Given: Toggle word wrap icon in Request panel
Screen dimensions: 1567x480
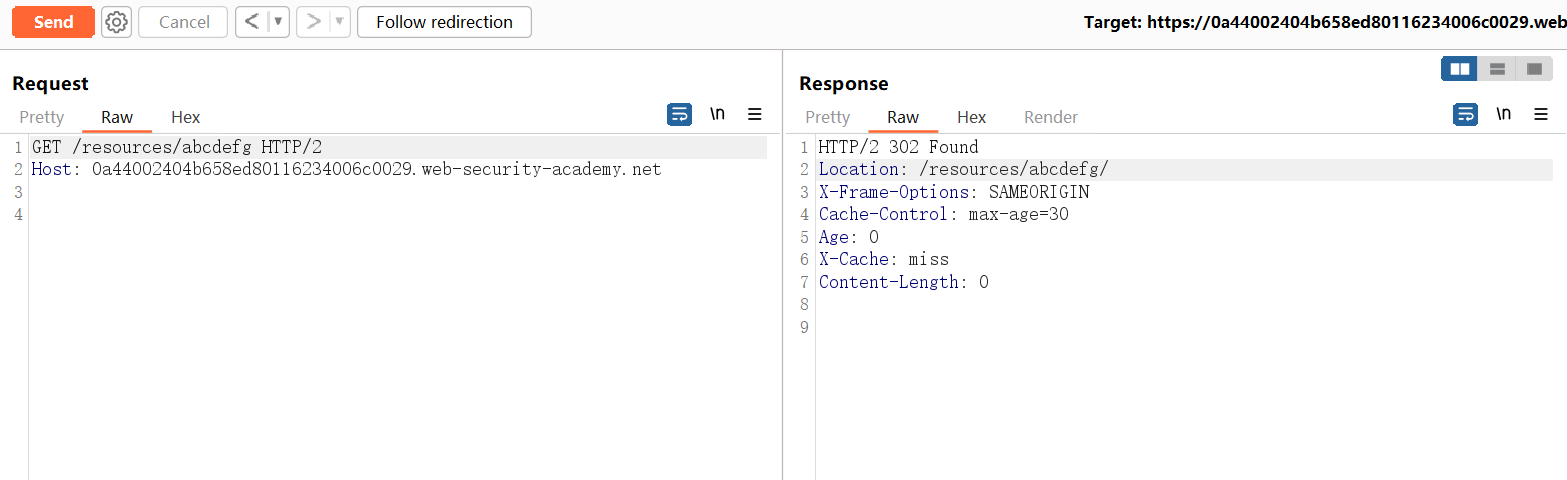Looking at the screenshot, I should [x=679, y=114].
